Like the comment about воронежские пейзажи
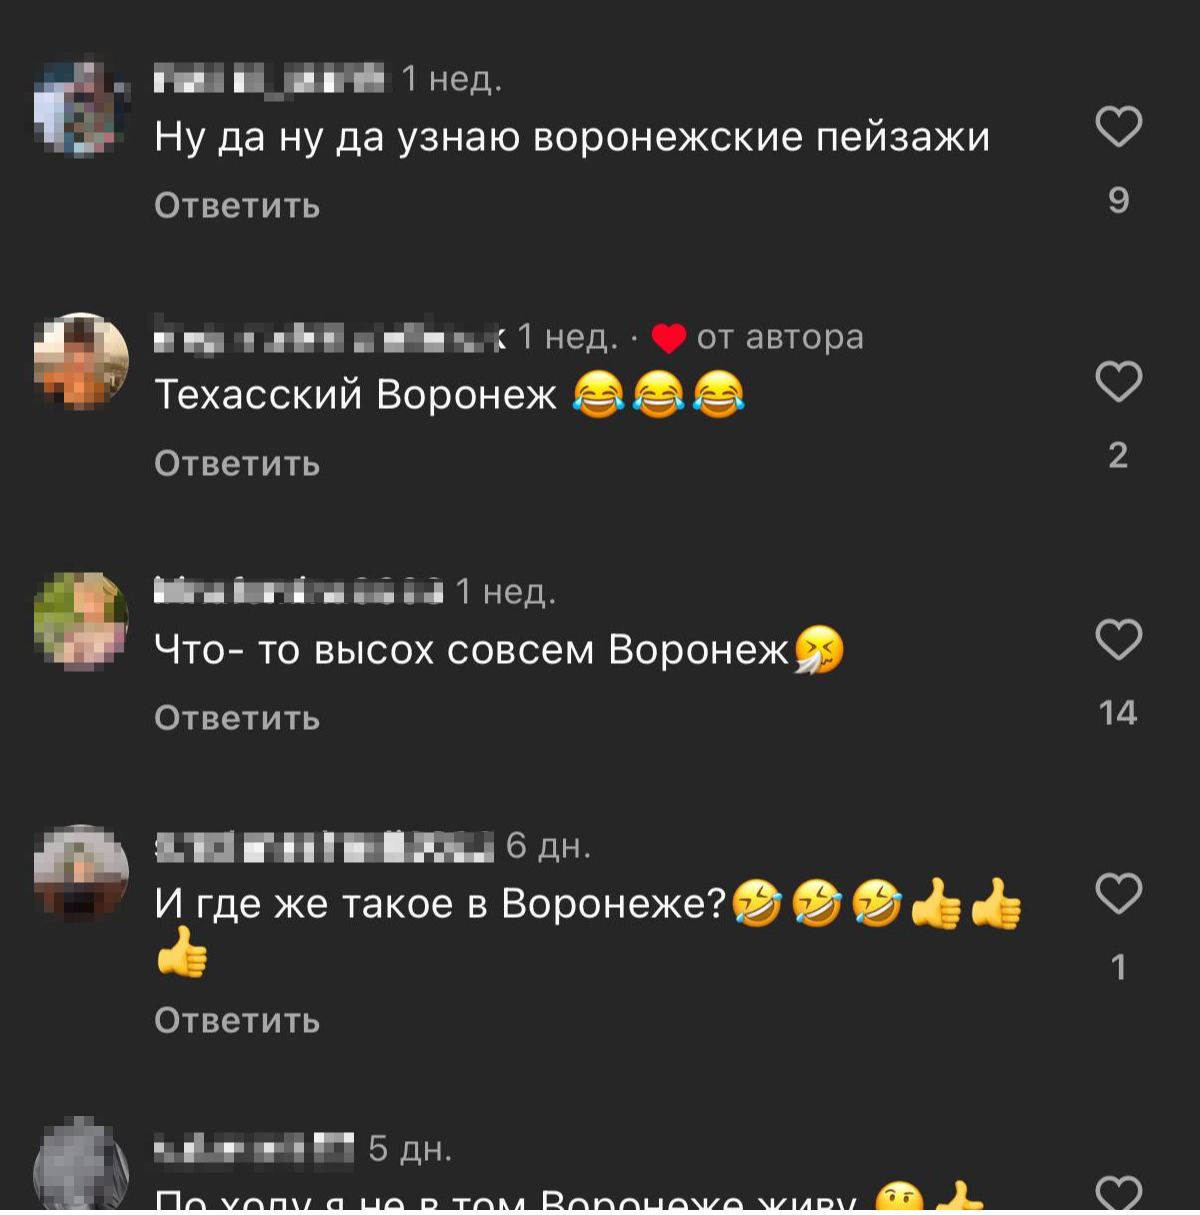 (x=1118, y=126)
